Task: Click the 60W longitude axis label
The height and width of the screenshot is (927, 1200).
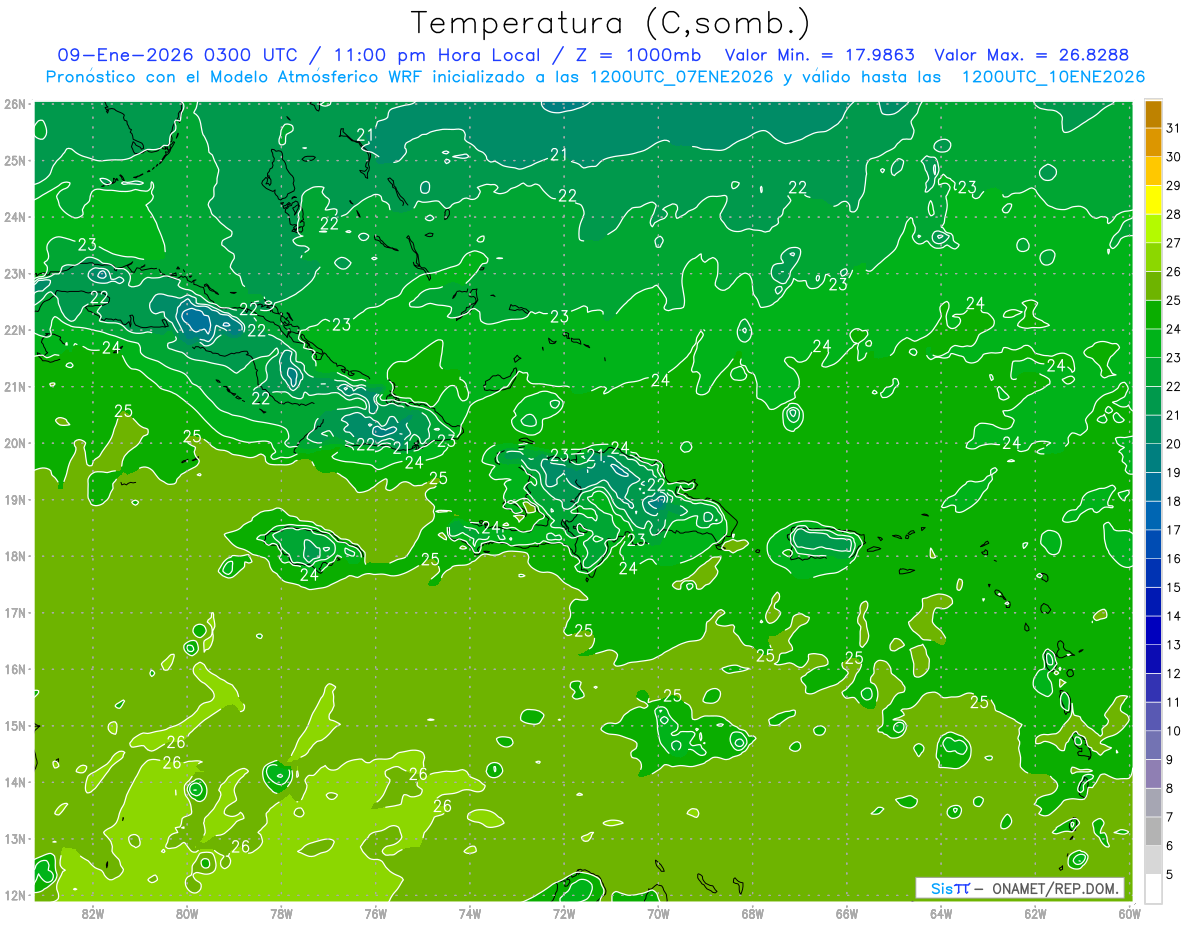Action: pyautogui.click(x=1129, y=913)
